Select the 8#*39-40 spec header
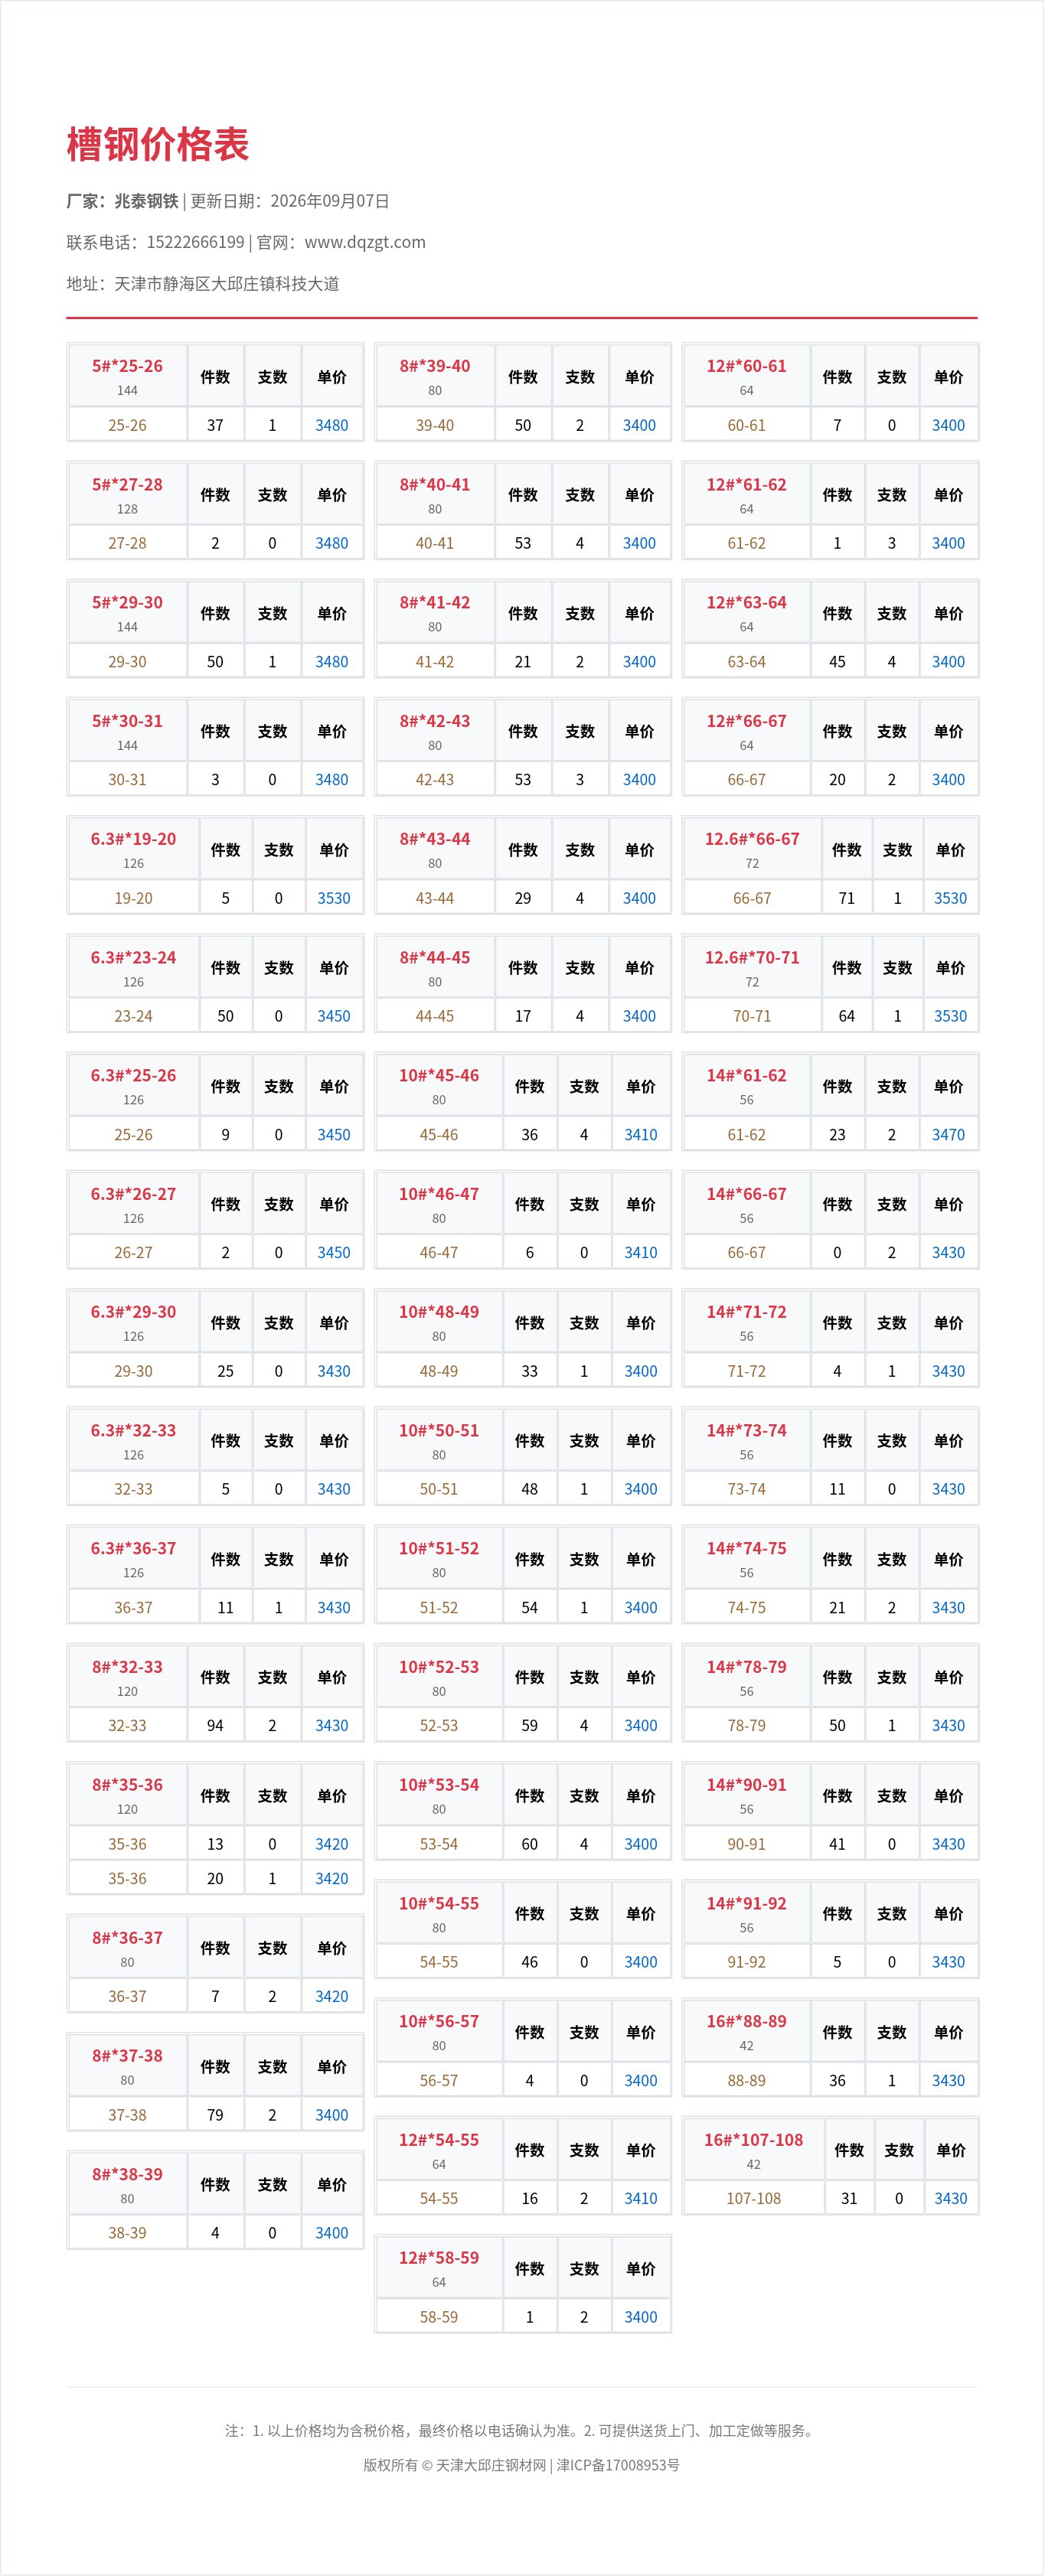This screenshot has width=1045, height=2576. pos(435,376)
